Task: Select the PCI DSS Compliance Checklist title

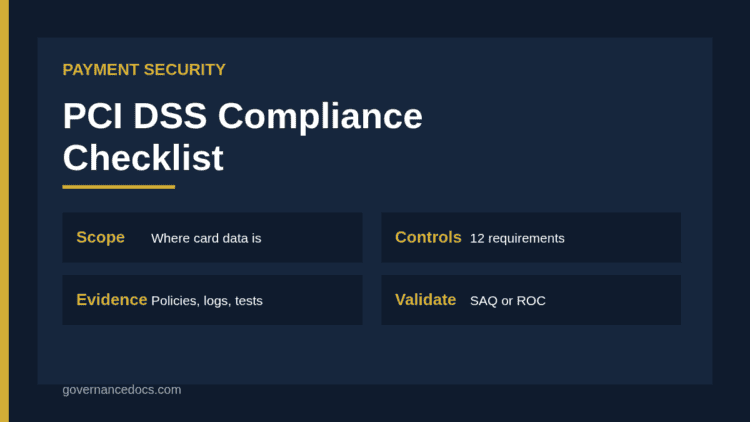Action: (243, 136)
